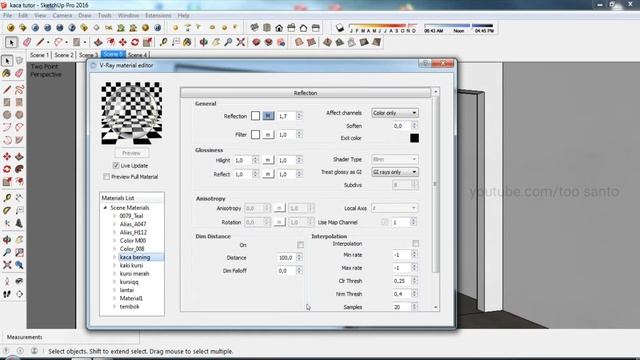Click the Hilight m map button
This screenshot has height=360, width=640.
[268, 160]
